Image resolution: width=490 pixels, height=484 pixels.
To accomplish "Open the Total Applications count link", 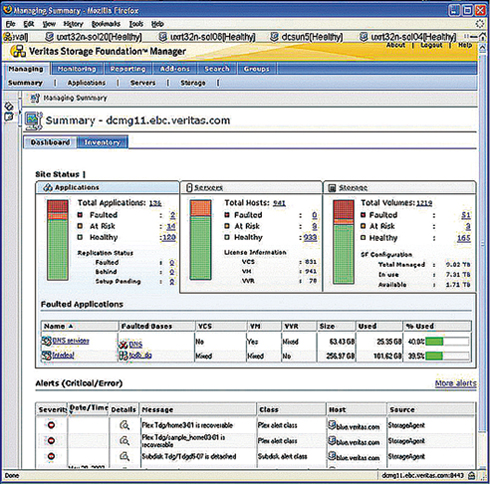I will pos(155,203).
